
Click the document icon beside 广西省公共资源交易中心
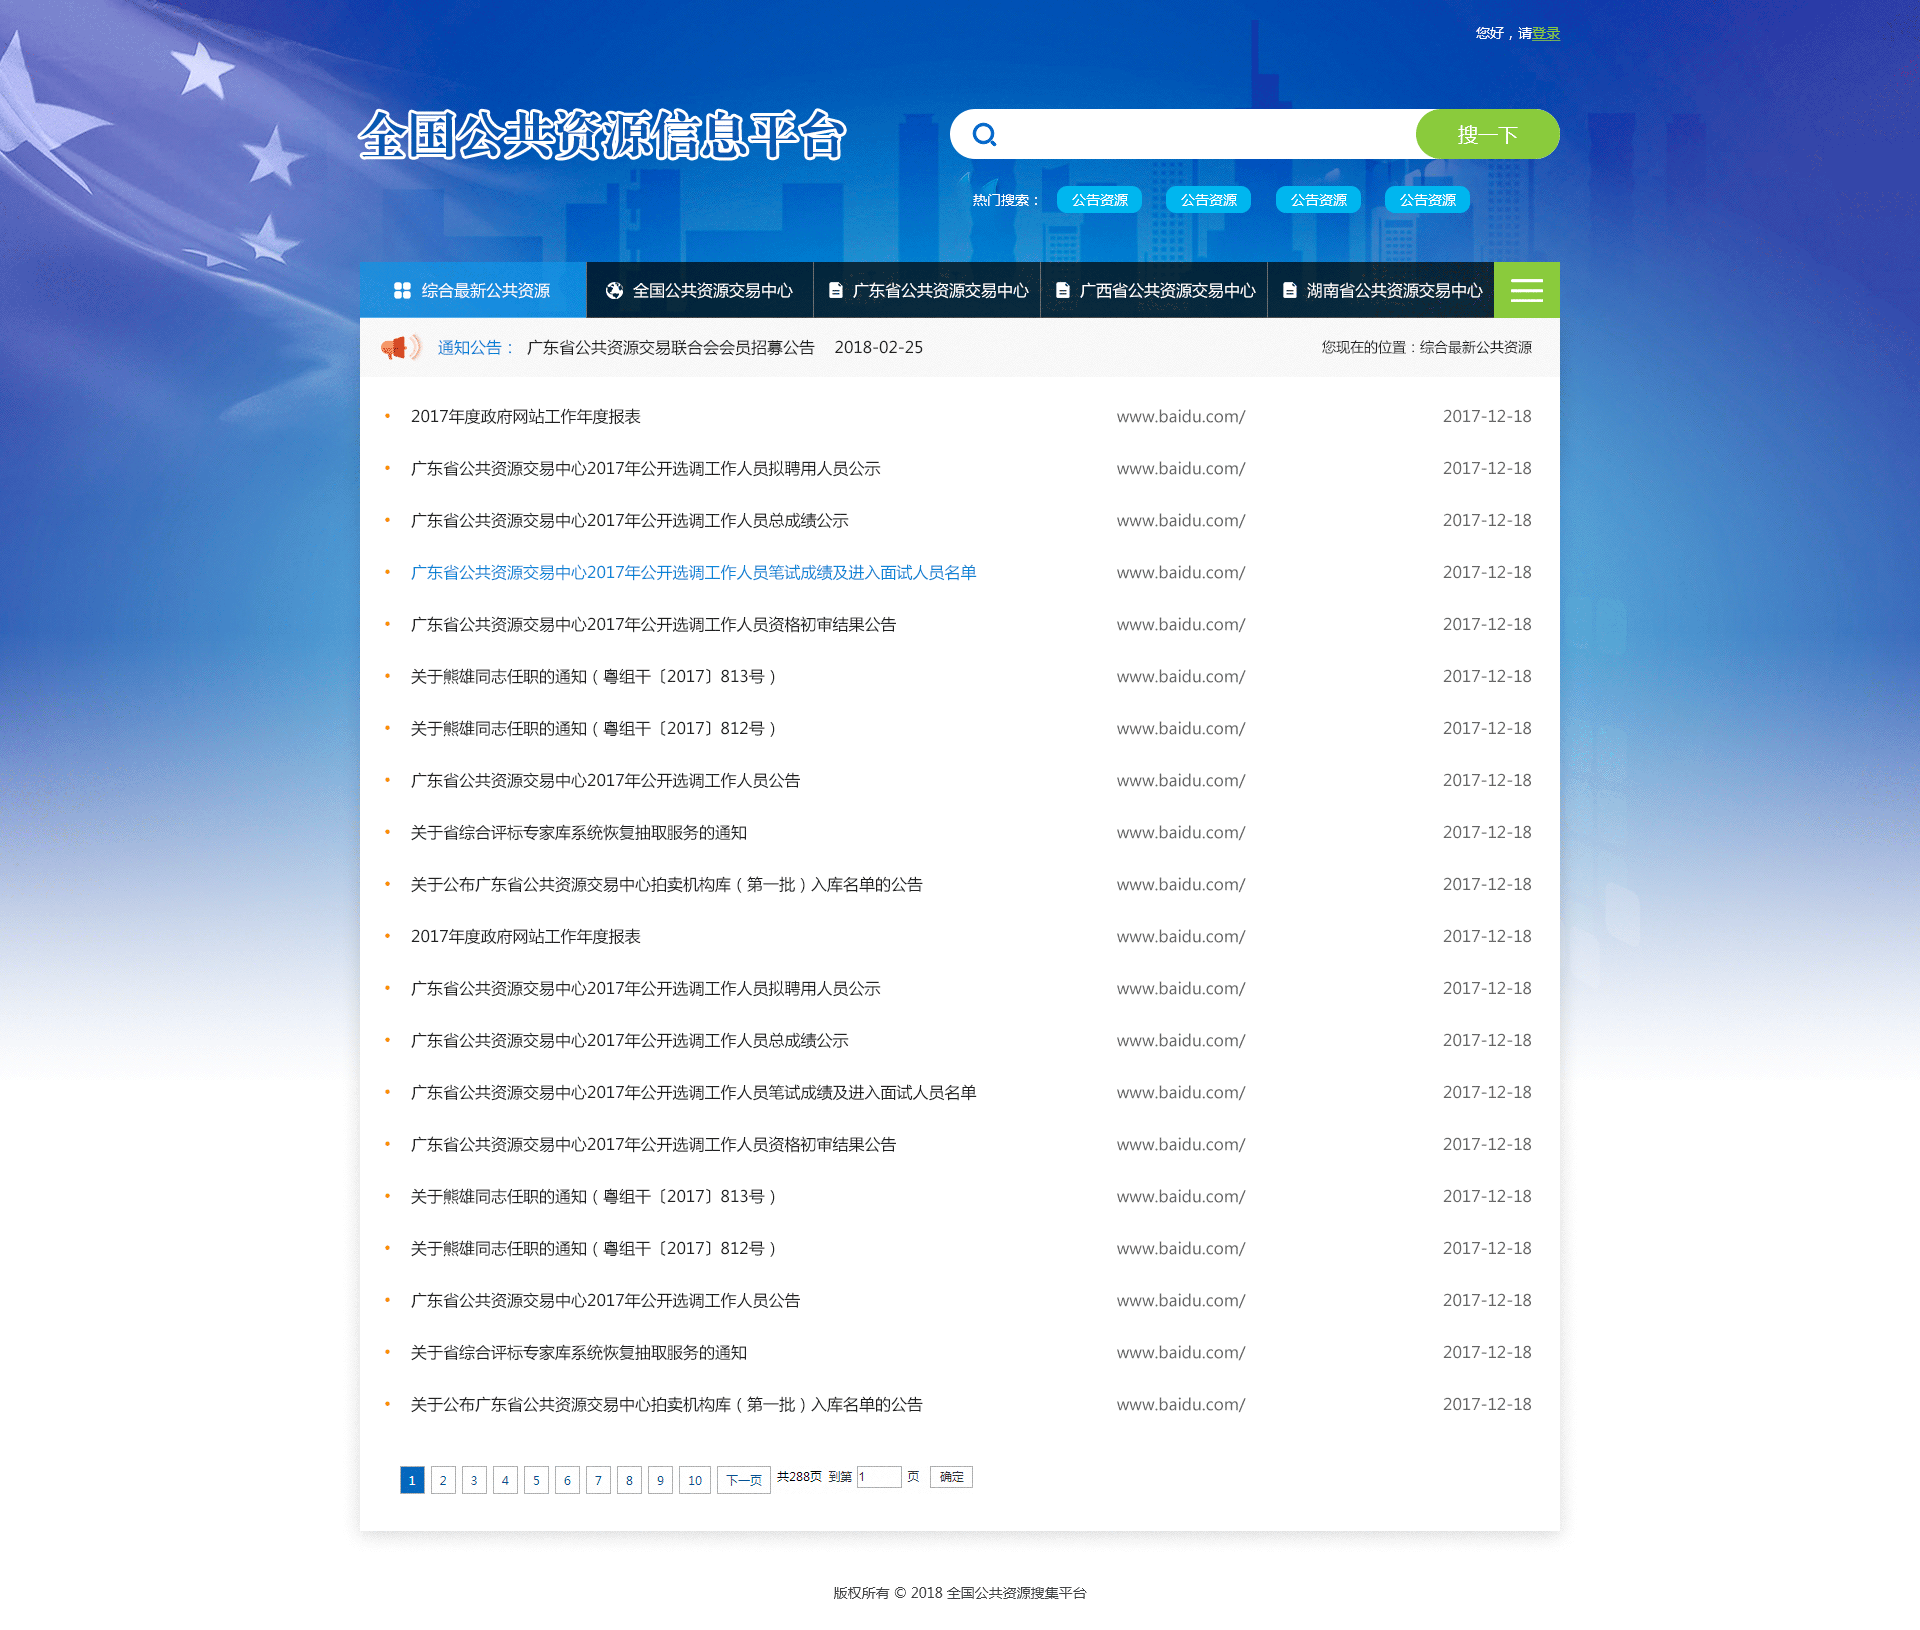click(x=1063, y=290)
